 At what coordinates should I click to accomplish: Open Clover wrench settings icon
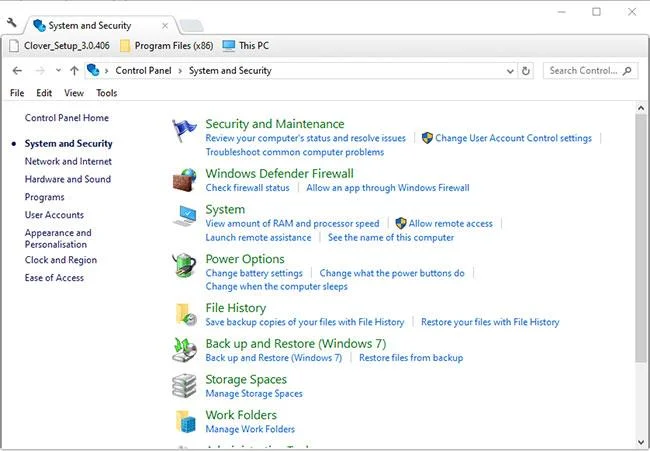12,23
